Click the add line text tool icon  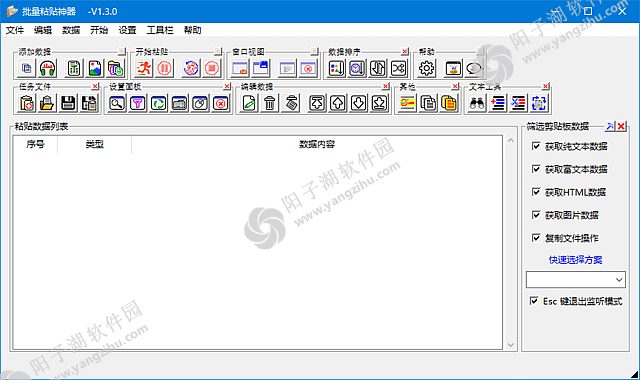(x=498, y=103)
